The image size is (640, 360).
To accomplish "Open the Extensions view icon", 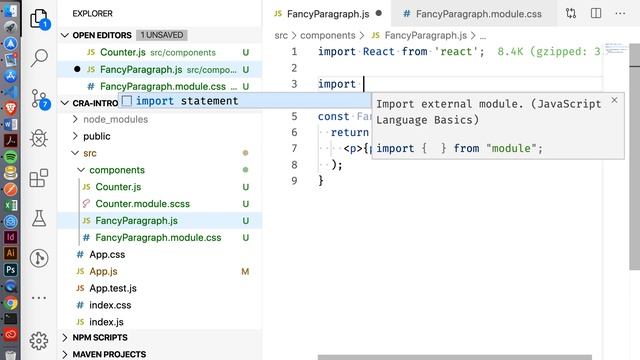I will (x=39, y=178).
